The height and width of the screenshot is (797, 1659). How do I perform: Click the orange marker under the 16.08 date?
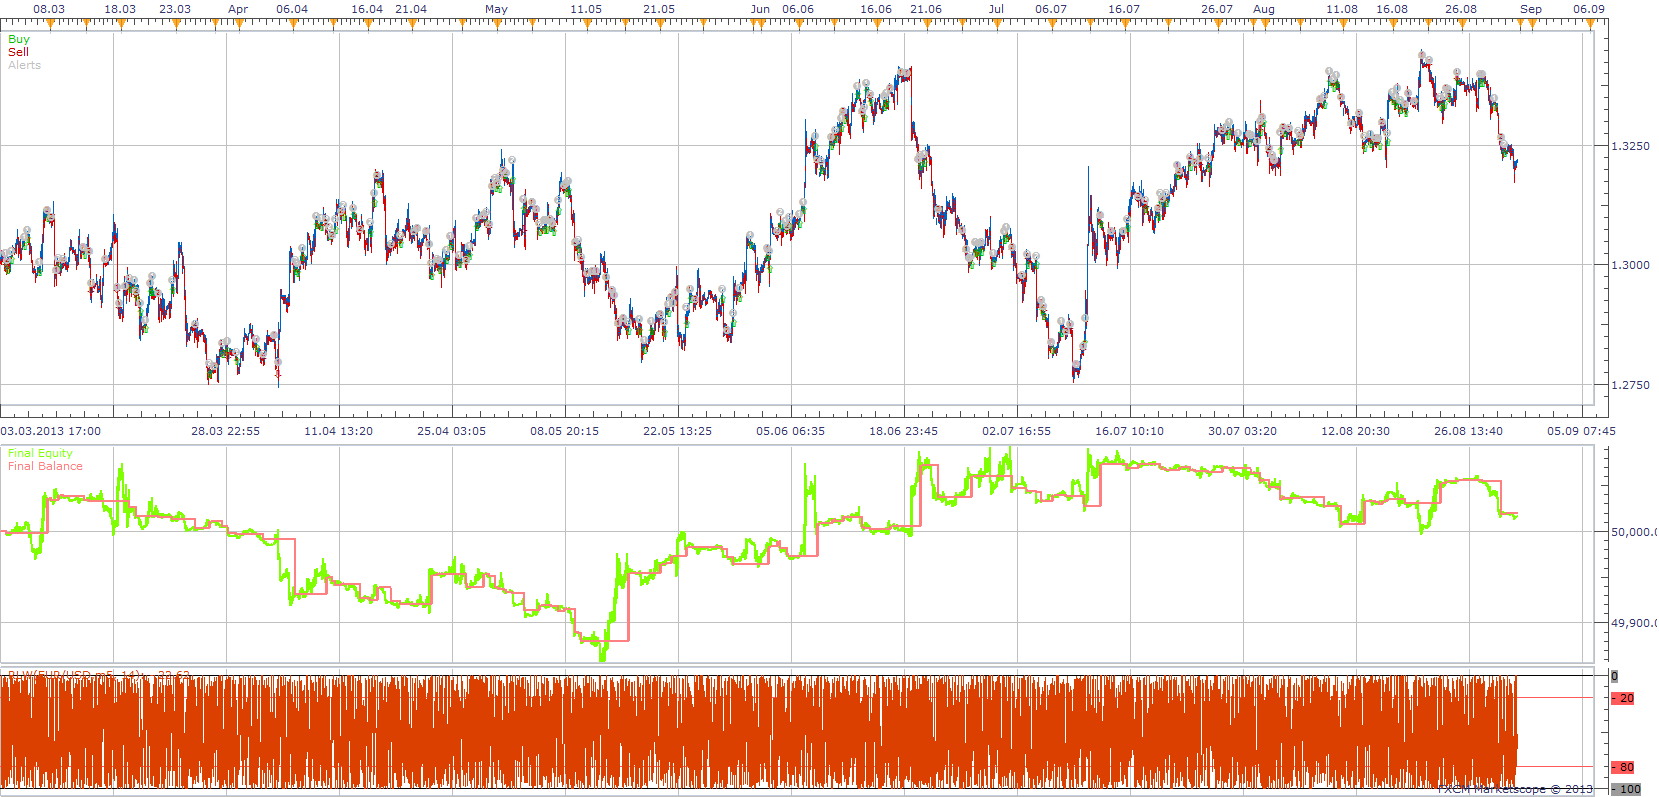click(1393, 23)
